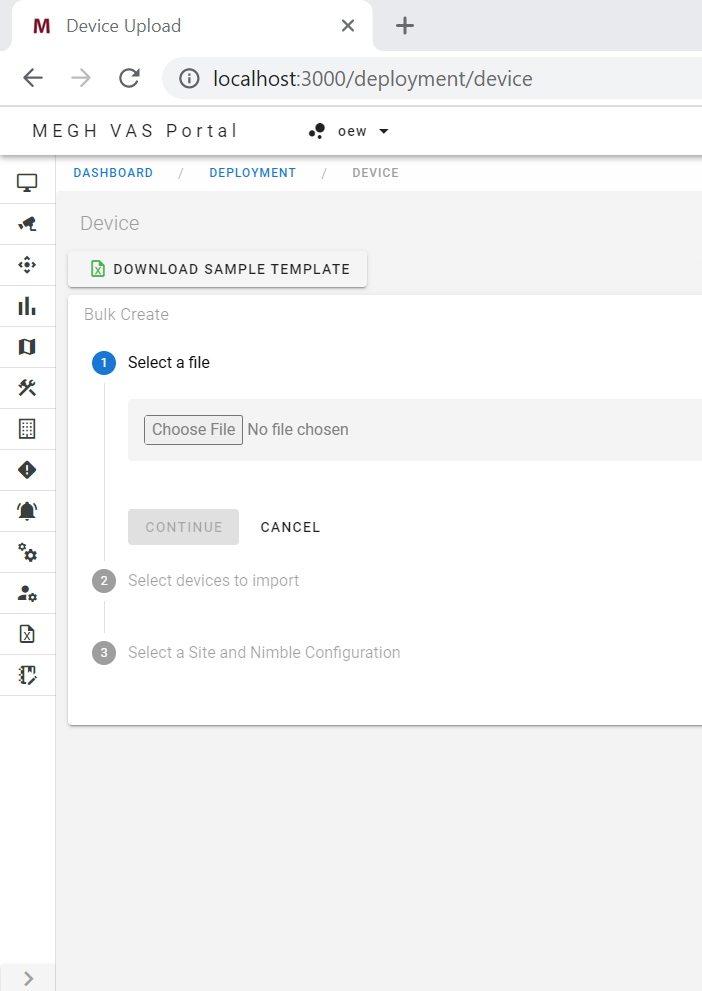Click the hammer and wrench tools icon
Screen dimensions: 702x991
(27, 388)
